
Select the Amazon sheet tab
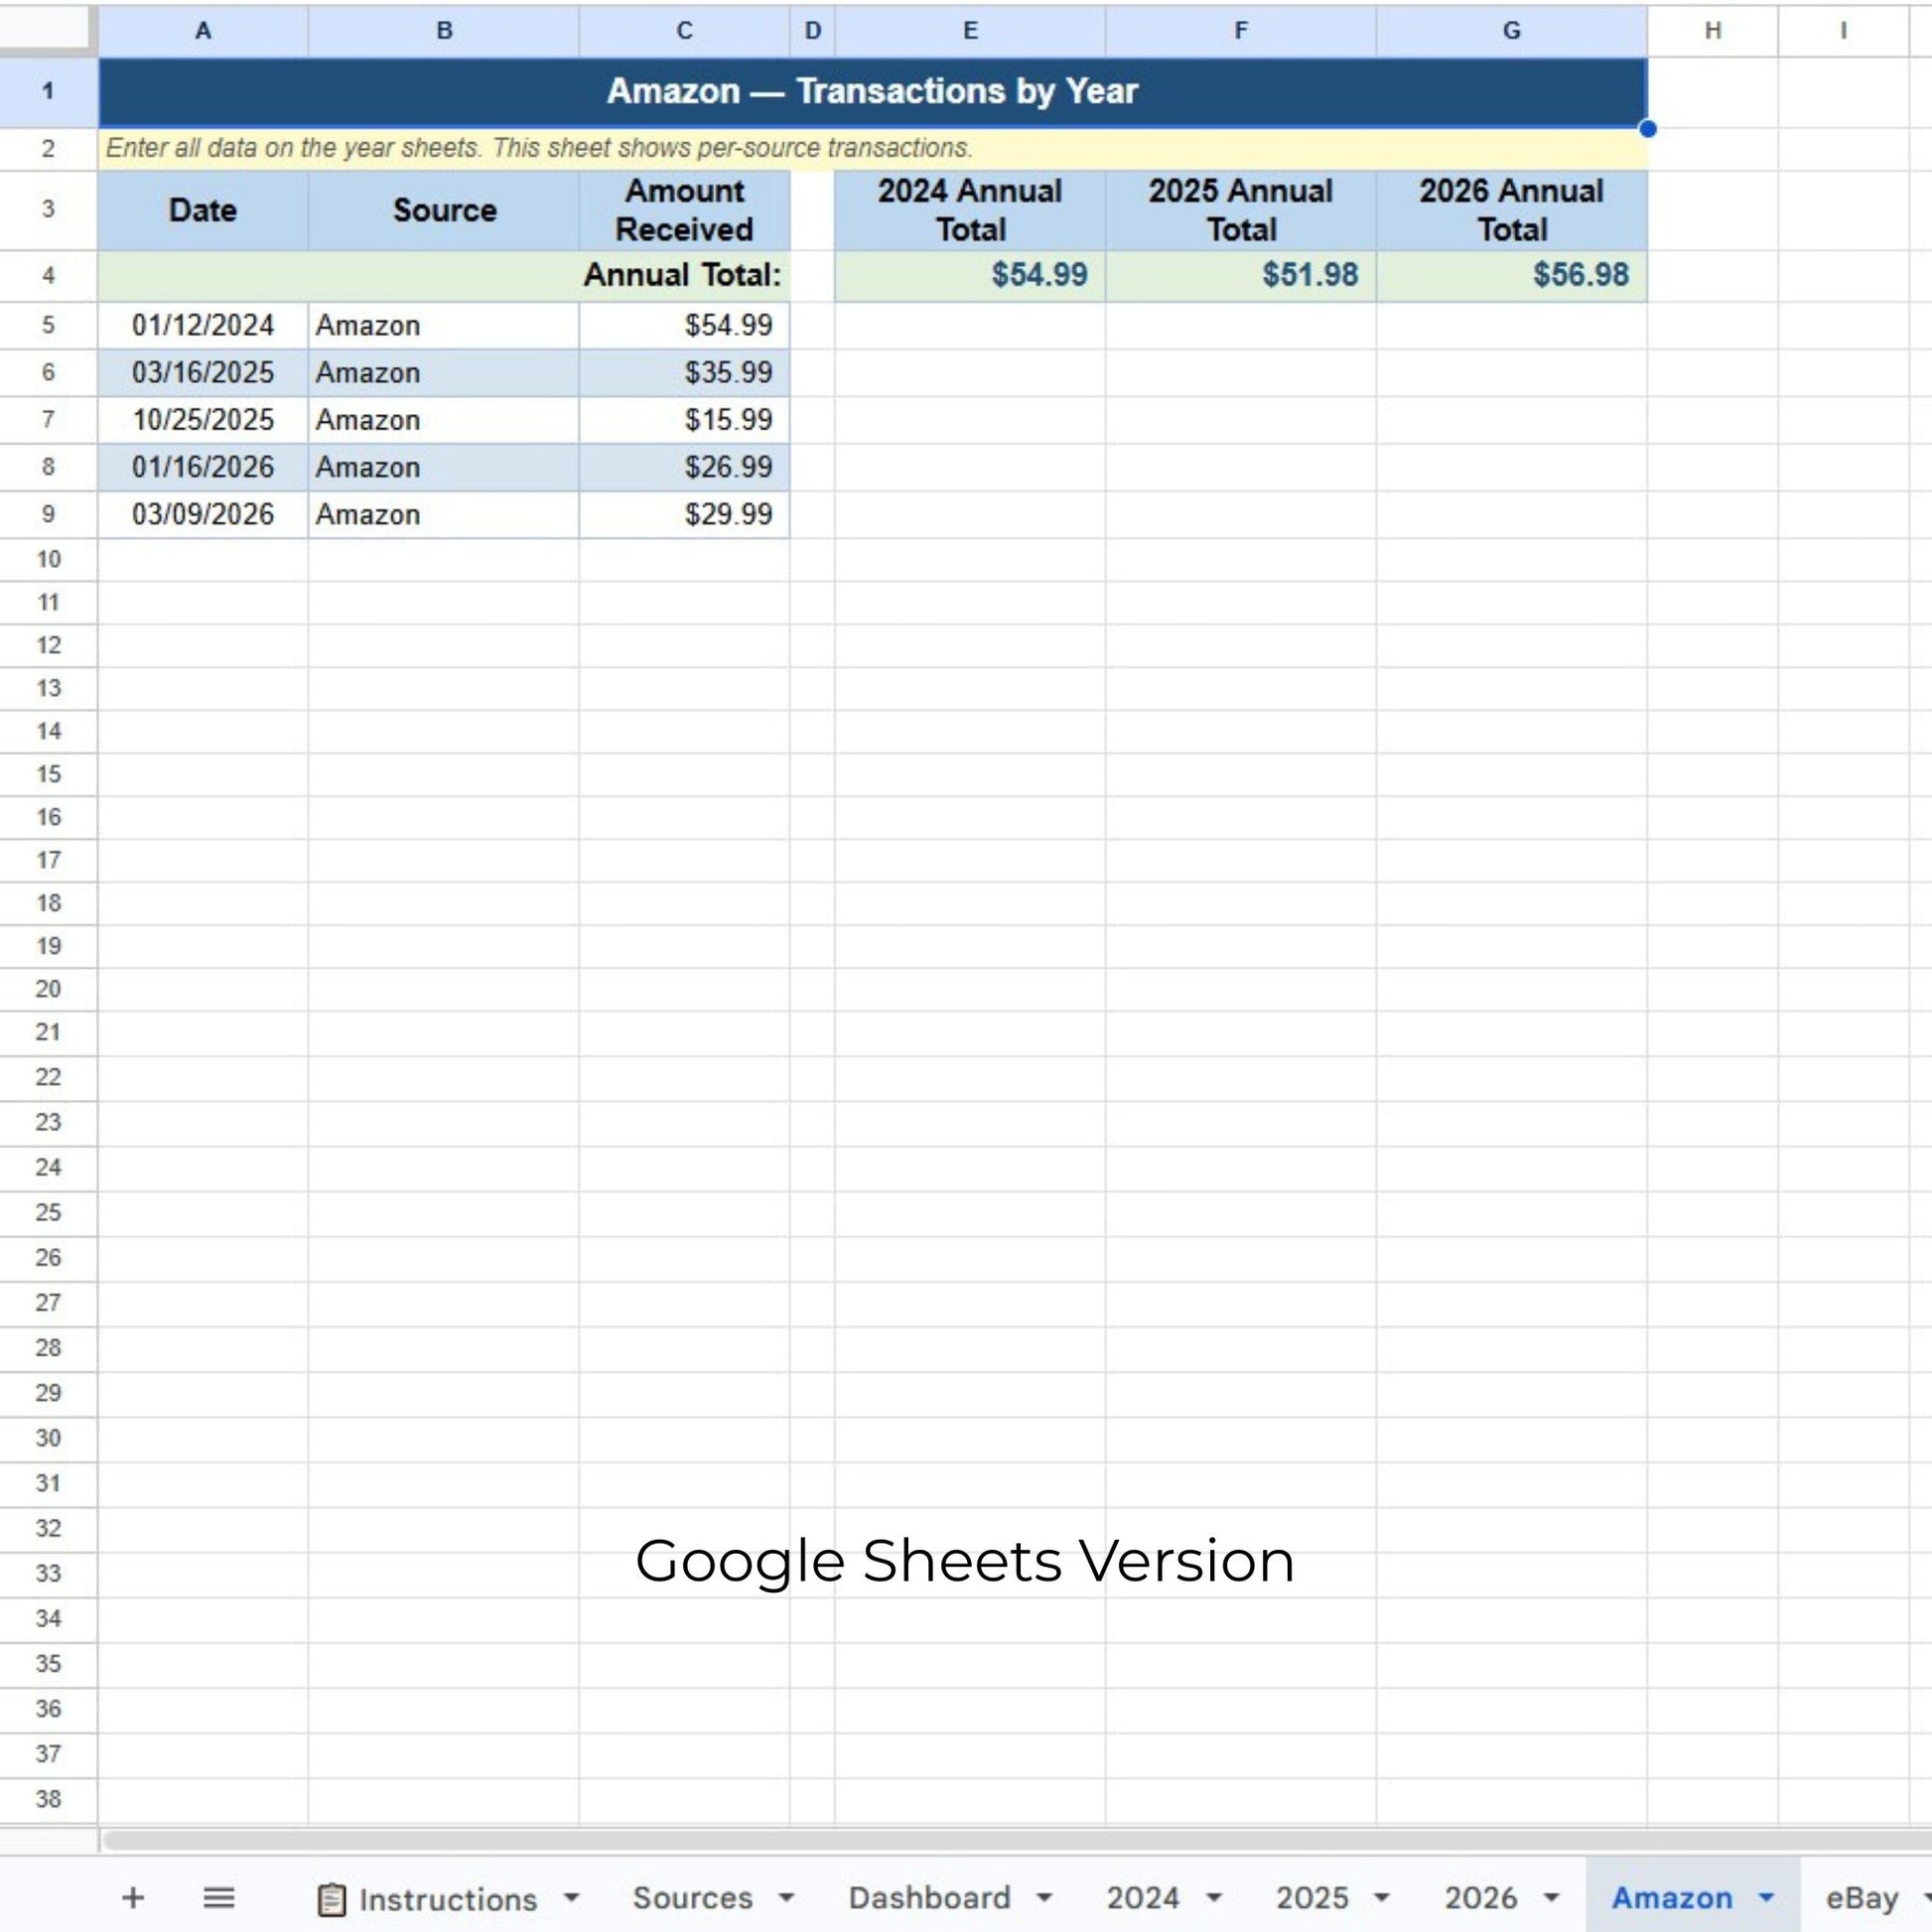click(1671, 1897)
